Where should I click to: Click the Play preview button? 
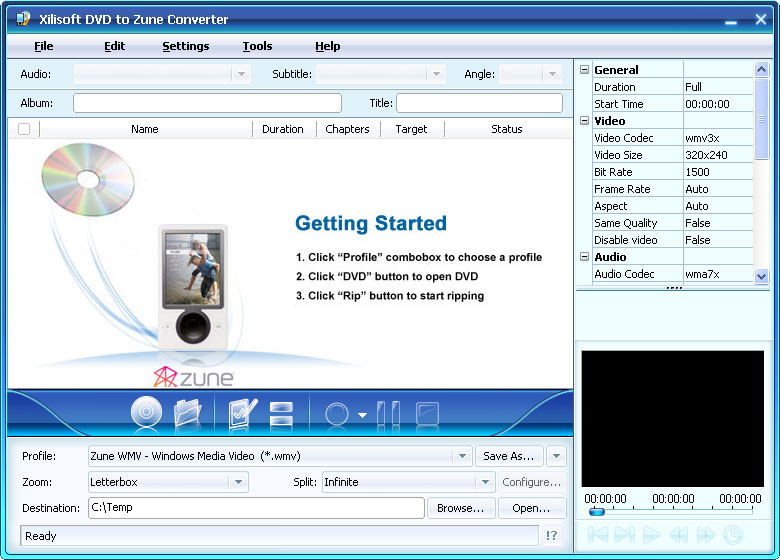[x=651, y=535]
